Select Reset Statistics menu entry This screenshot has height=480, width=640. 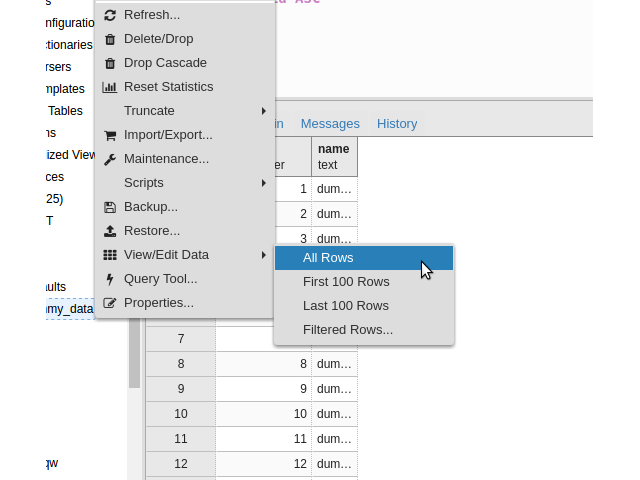184,87
